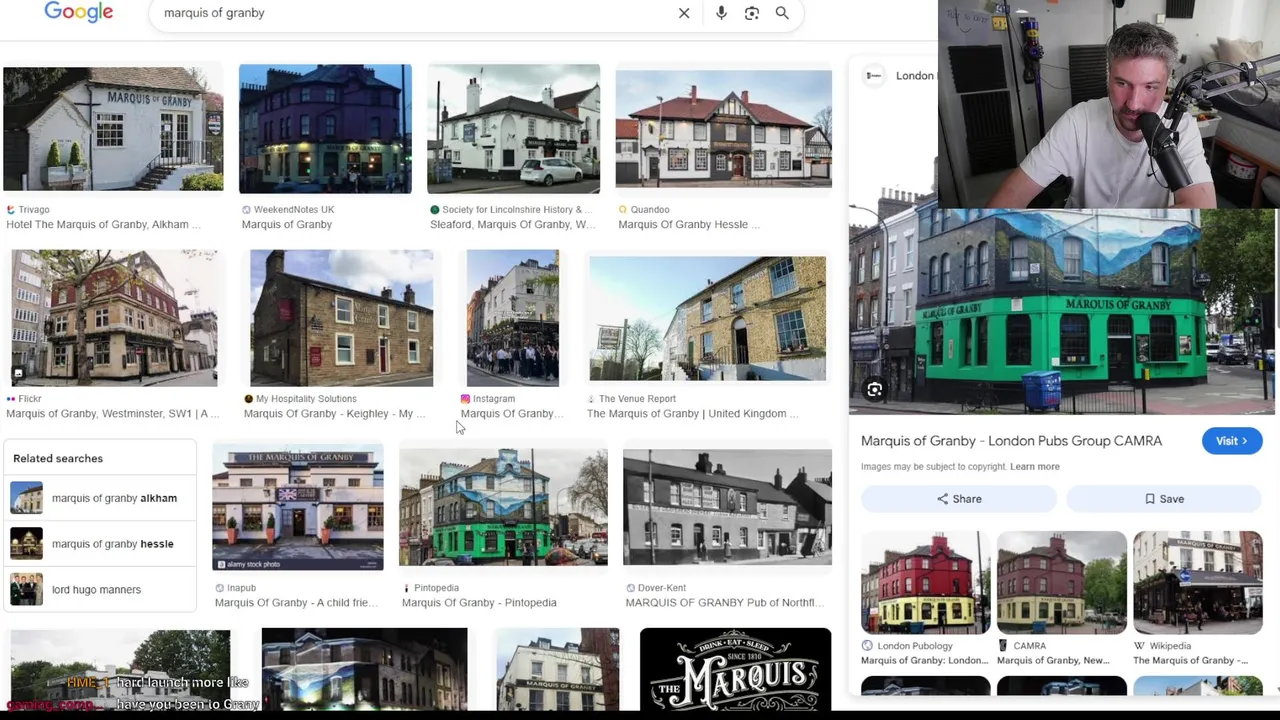This screenshot has width=1280, height=720.
Task: Open Pintopedia green pub thumbnail
Action: click(503, 507)
